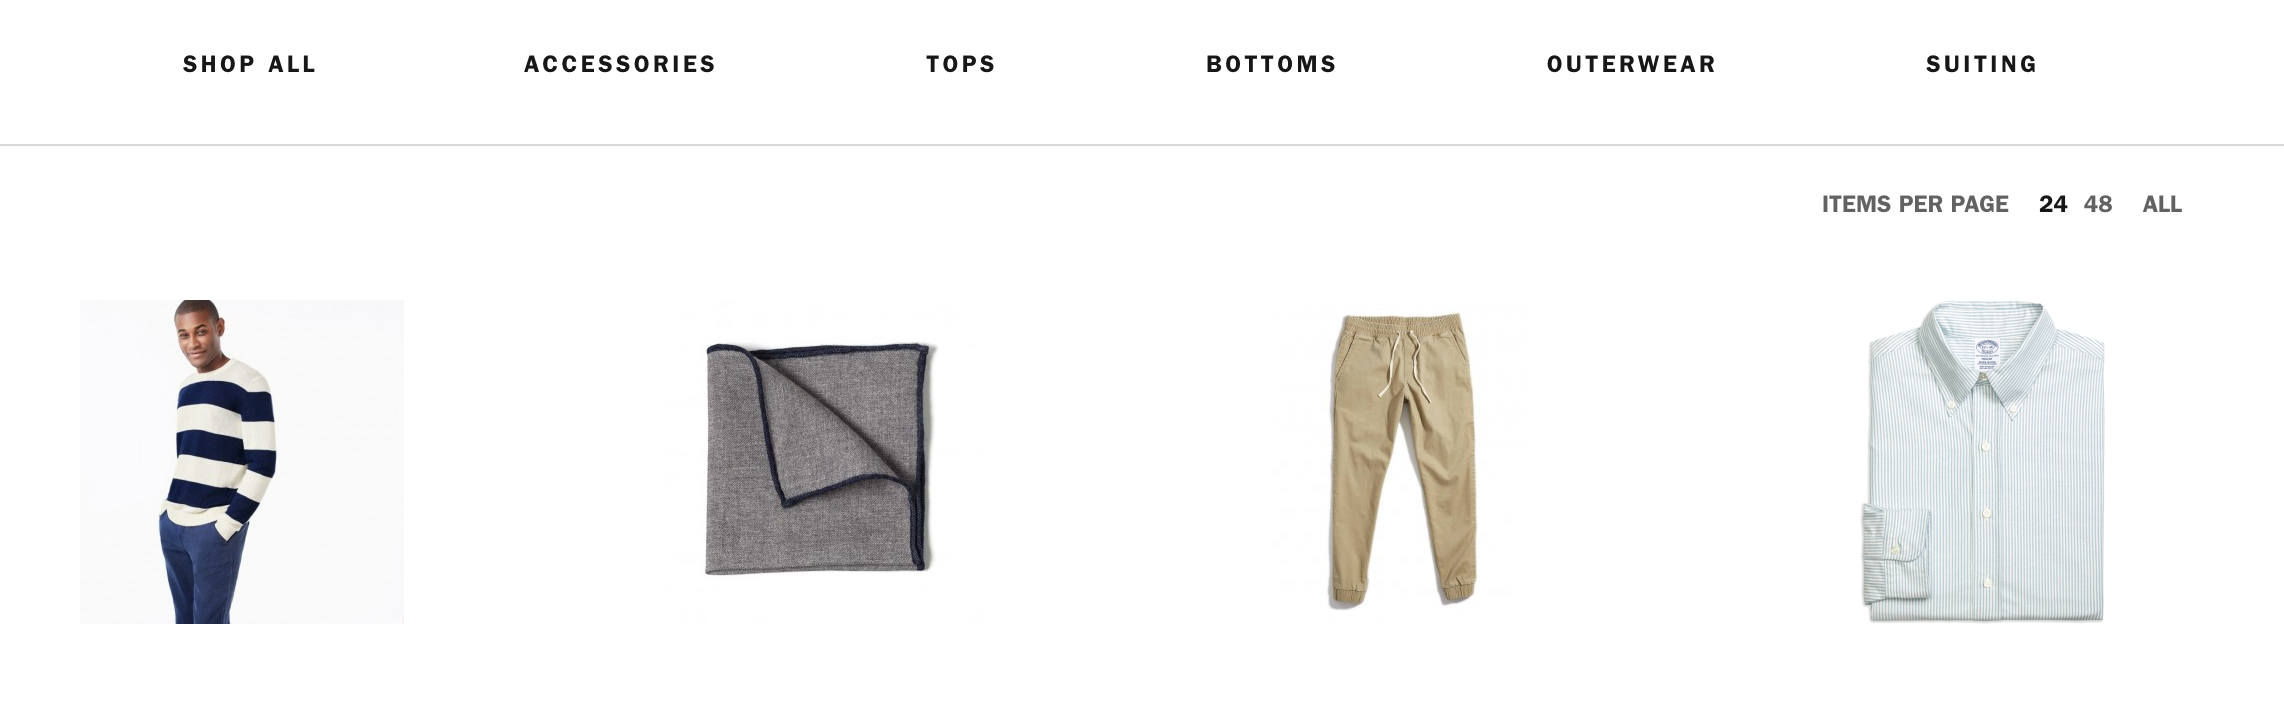Open the khaki jogger pants product
This screenshot has height=704, width=2284.
click(x=1402, y=460)
